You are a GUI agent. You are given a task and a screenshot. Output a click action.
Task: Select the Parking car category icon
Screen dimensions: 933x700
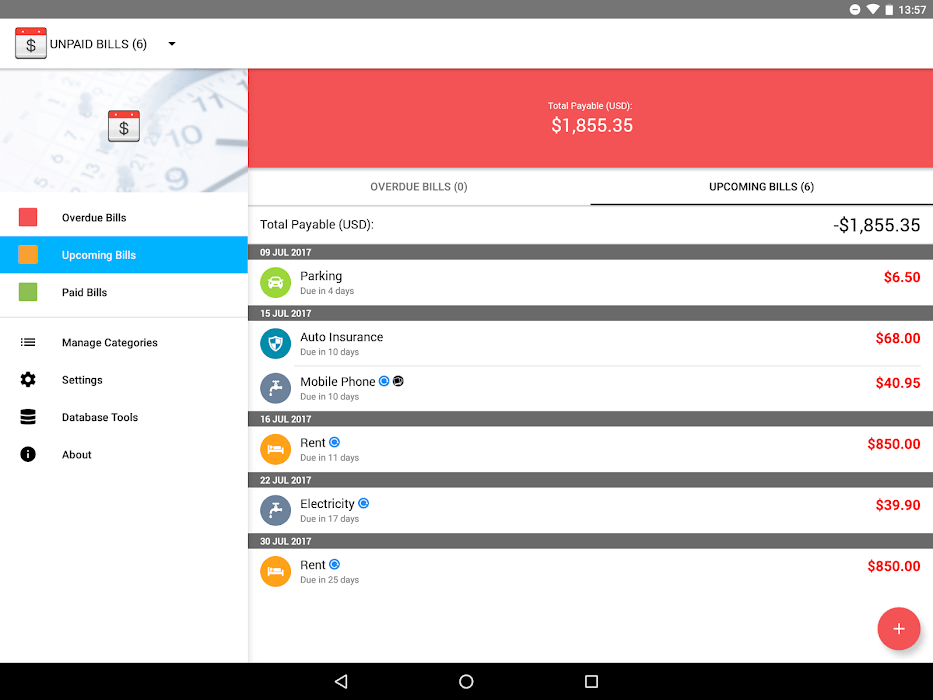(275, 282)
